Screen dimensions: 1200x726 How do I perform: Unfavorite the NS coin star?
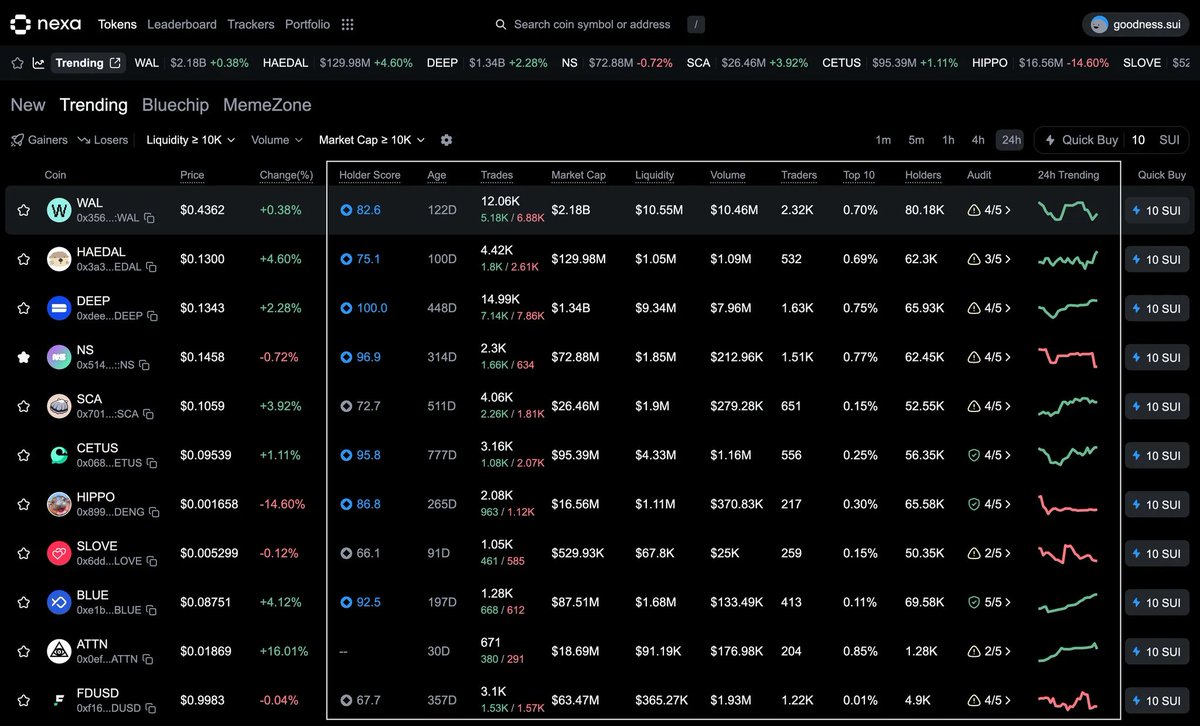click(x=23, y=357)
